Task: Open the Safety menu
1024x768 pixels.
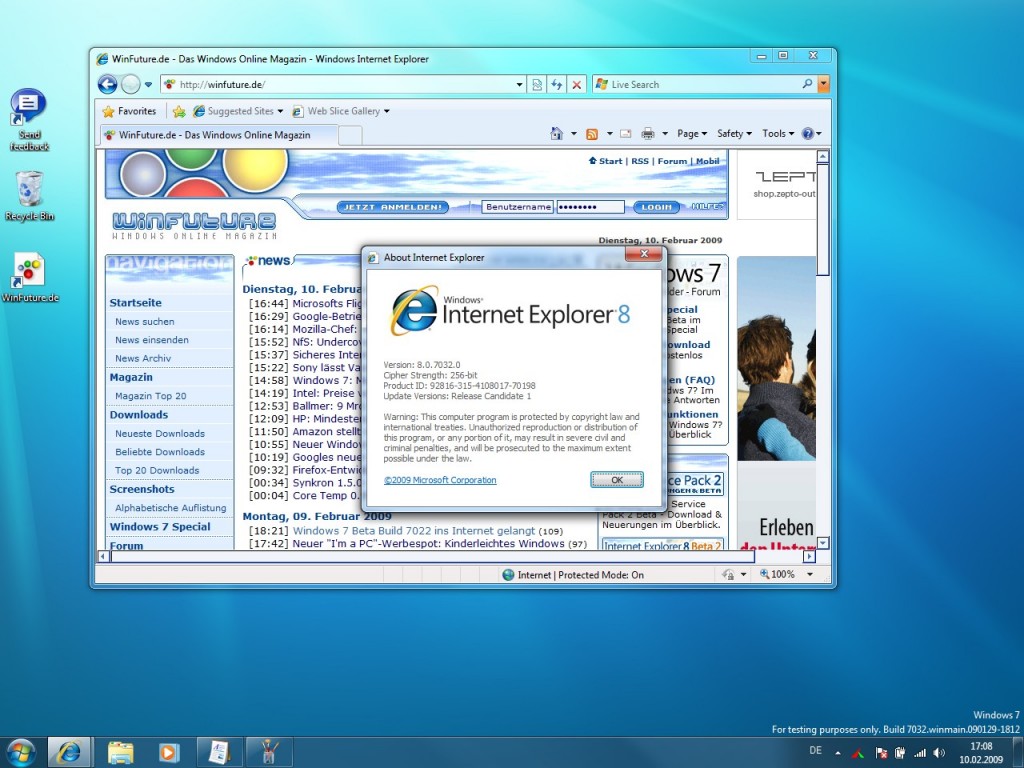Action: (x=734, y=133)
